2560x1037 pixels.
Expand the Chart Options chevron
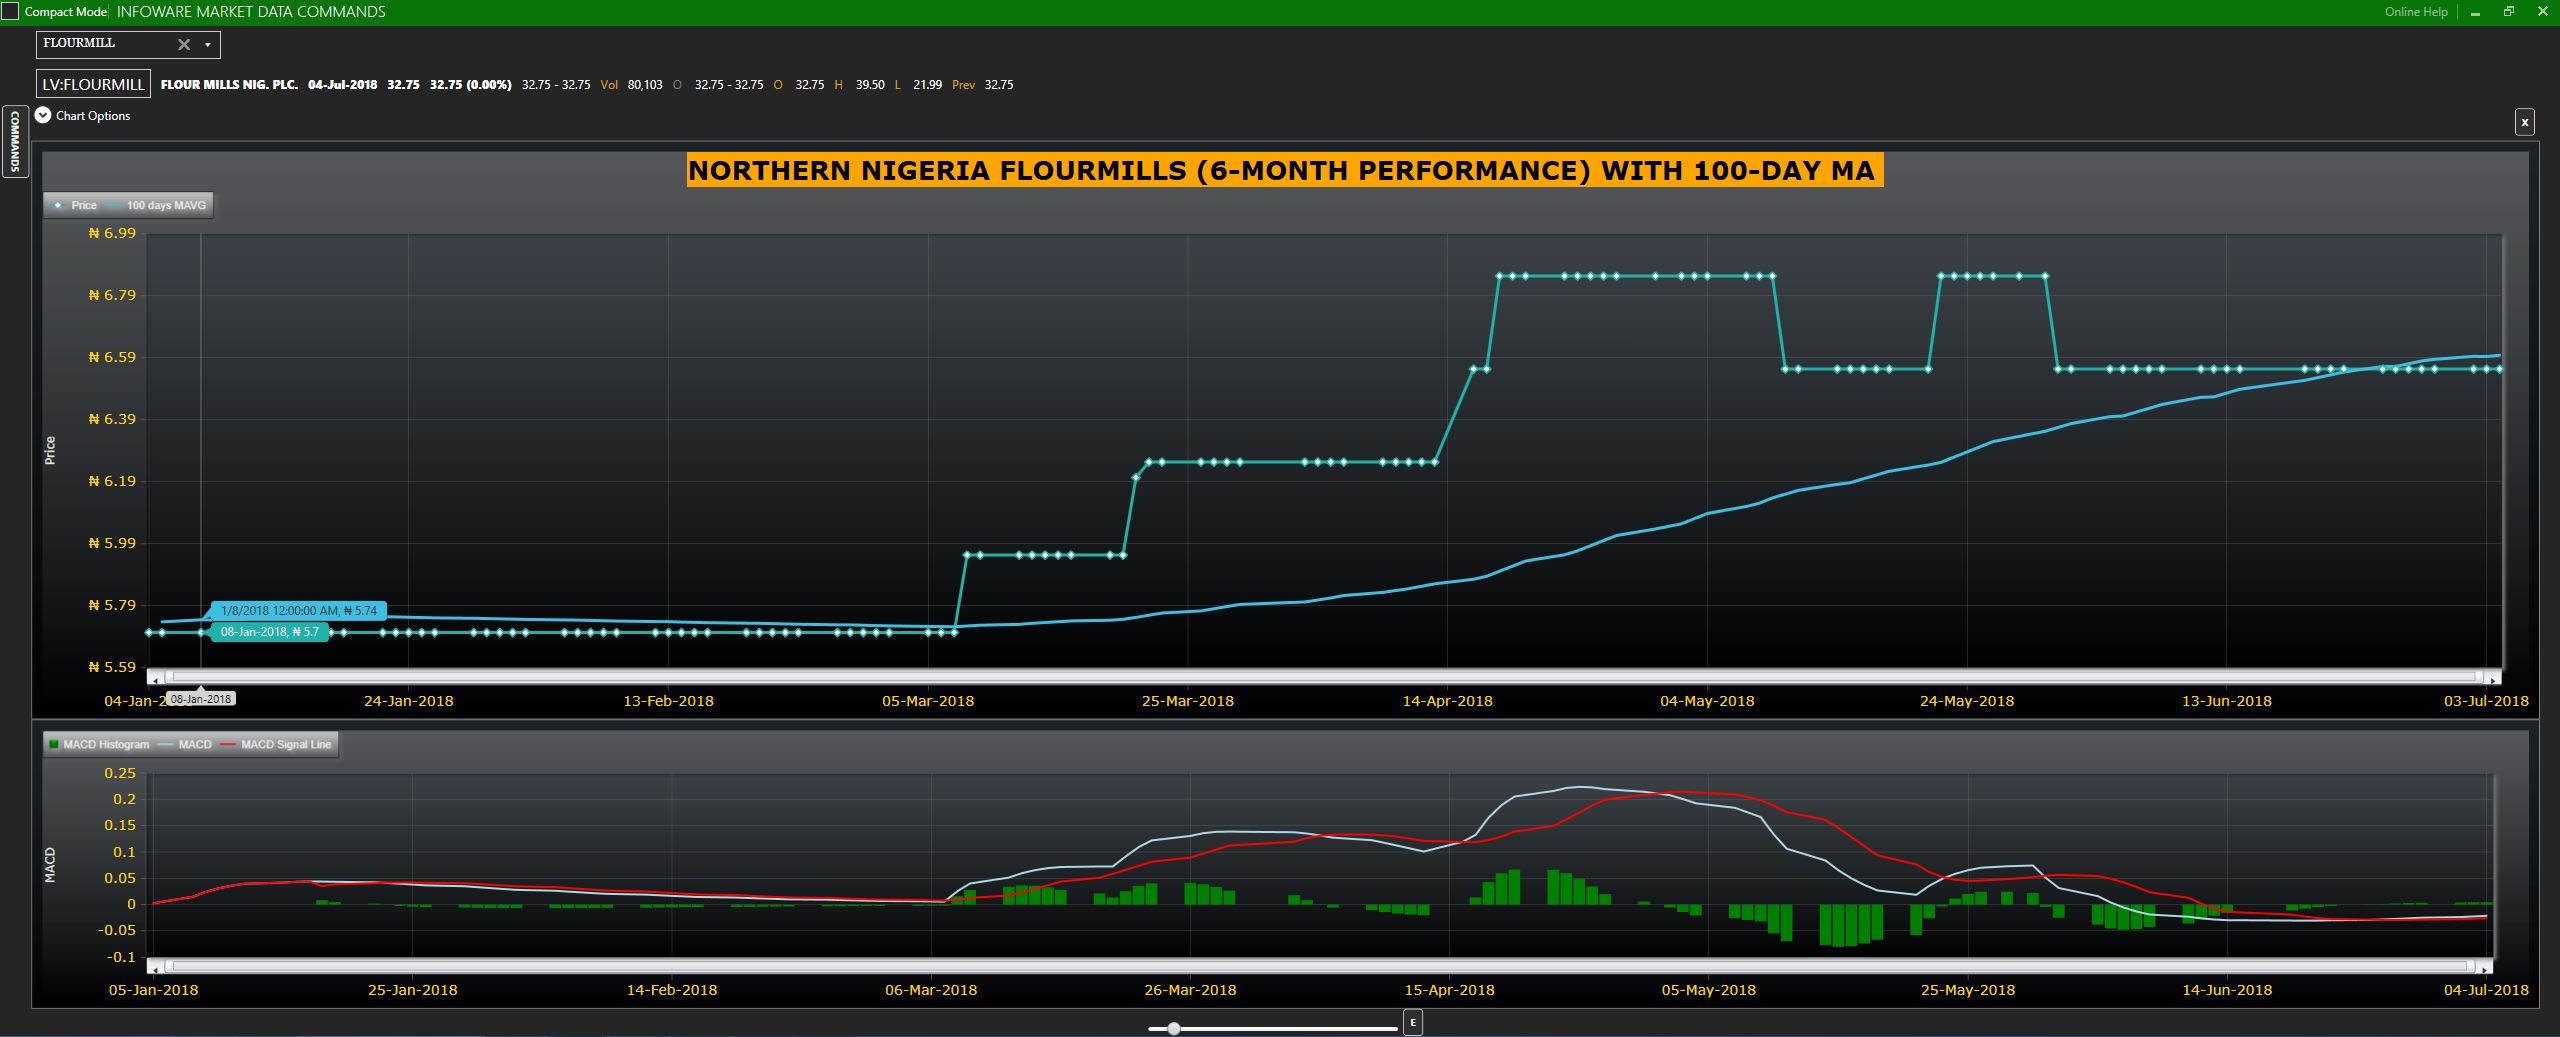click(x=43, y=115)
